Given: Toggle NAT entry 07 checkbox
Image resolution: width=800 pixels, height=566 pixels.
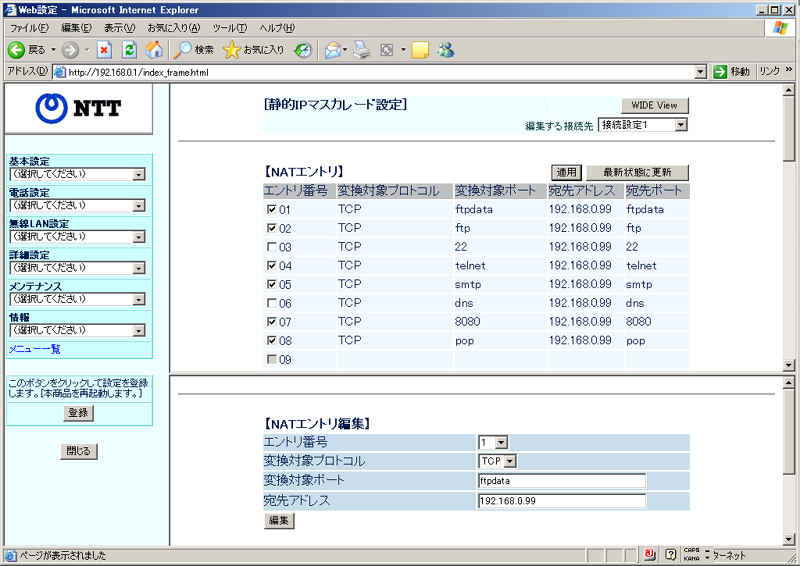Looking at the screenshot, I should [x=271, y=322].
